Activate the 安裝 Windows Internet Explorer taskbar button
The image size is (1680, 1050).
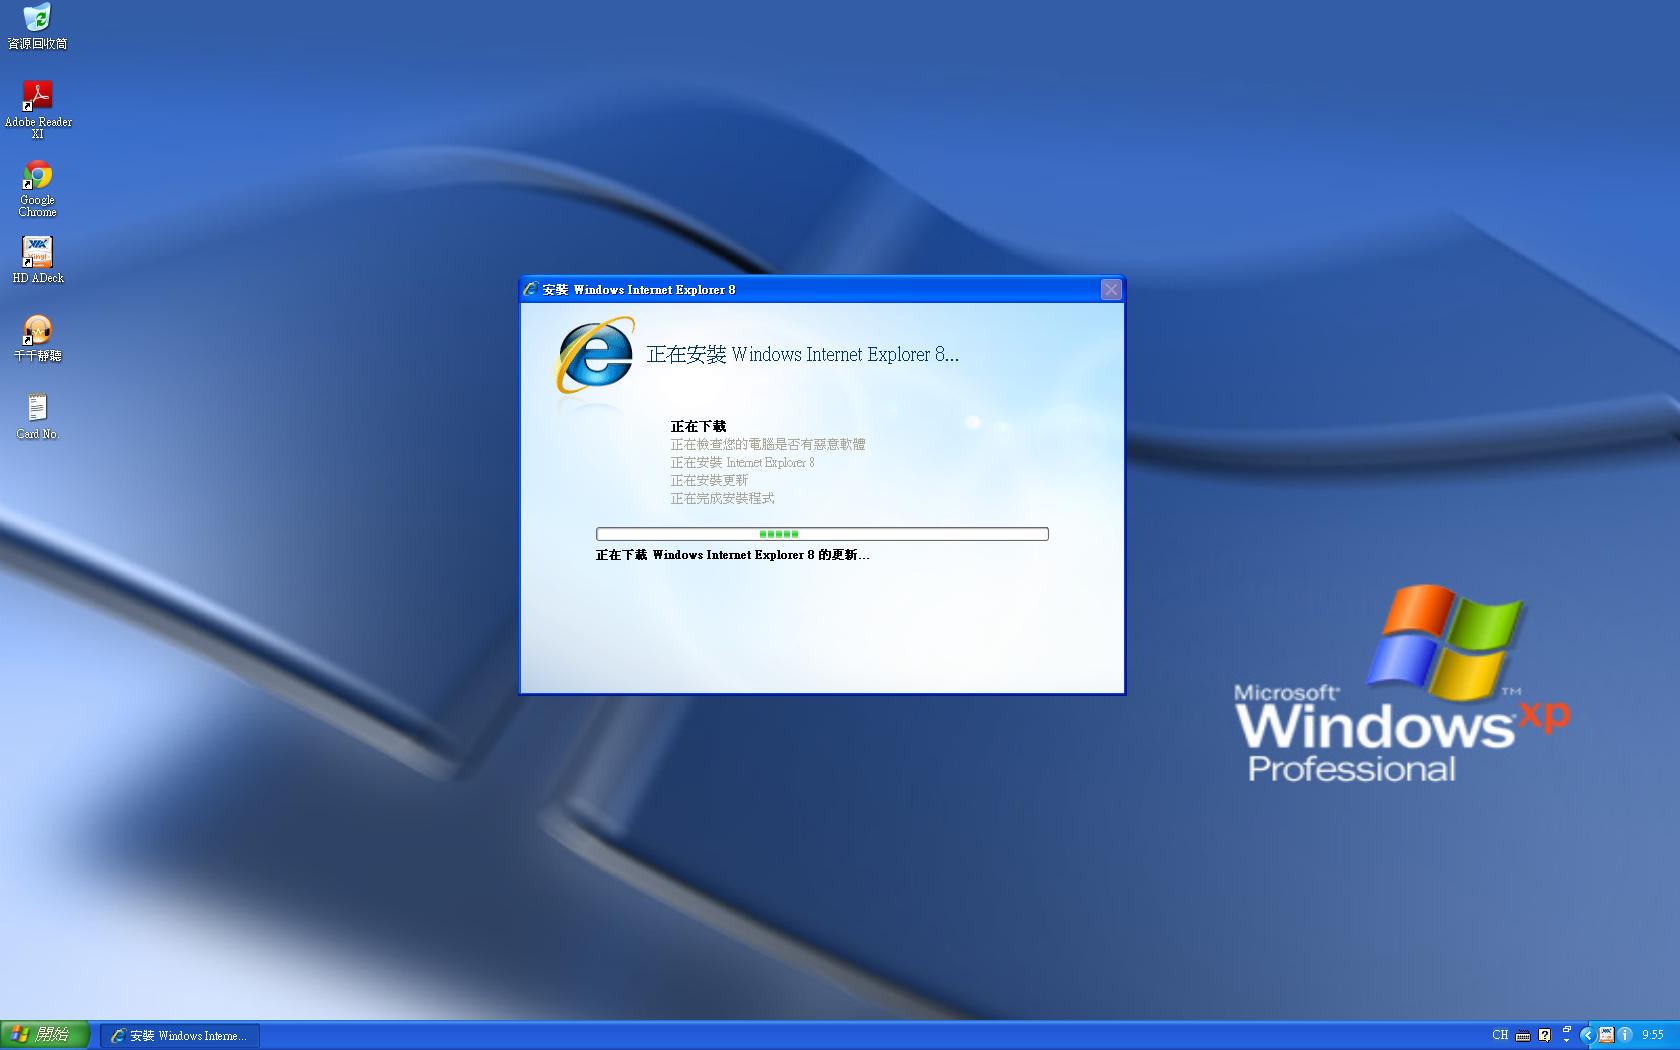180,1036
